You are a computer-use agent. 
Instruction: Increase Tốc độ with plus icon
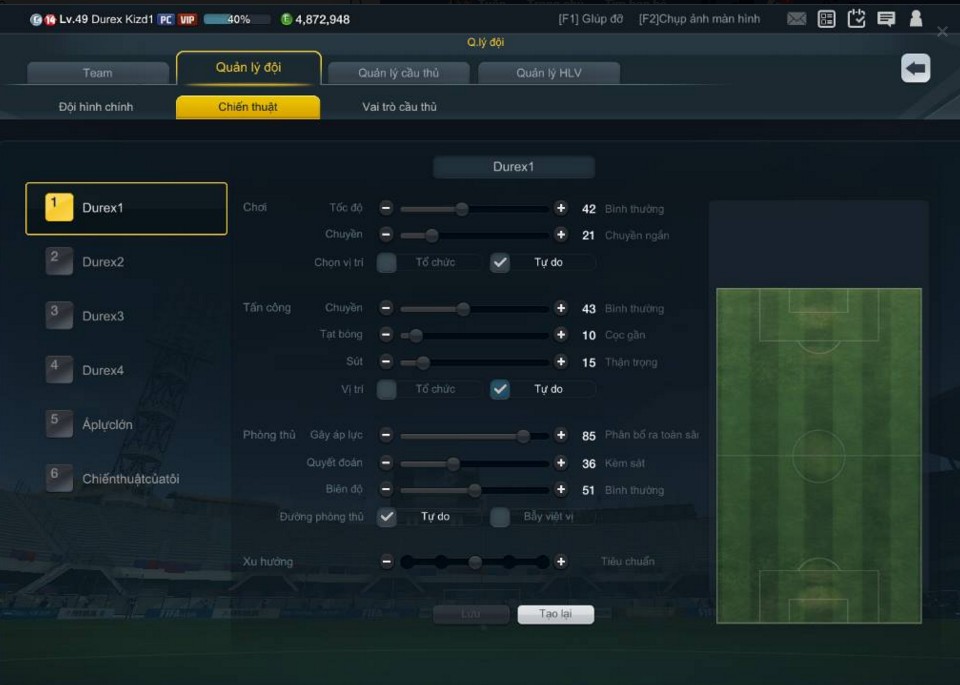[x=560, y=208]
